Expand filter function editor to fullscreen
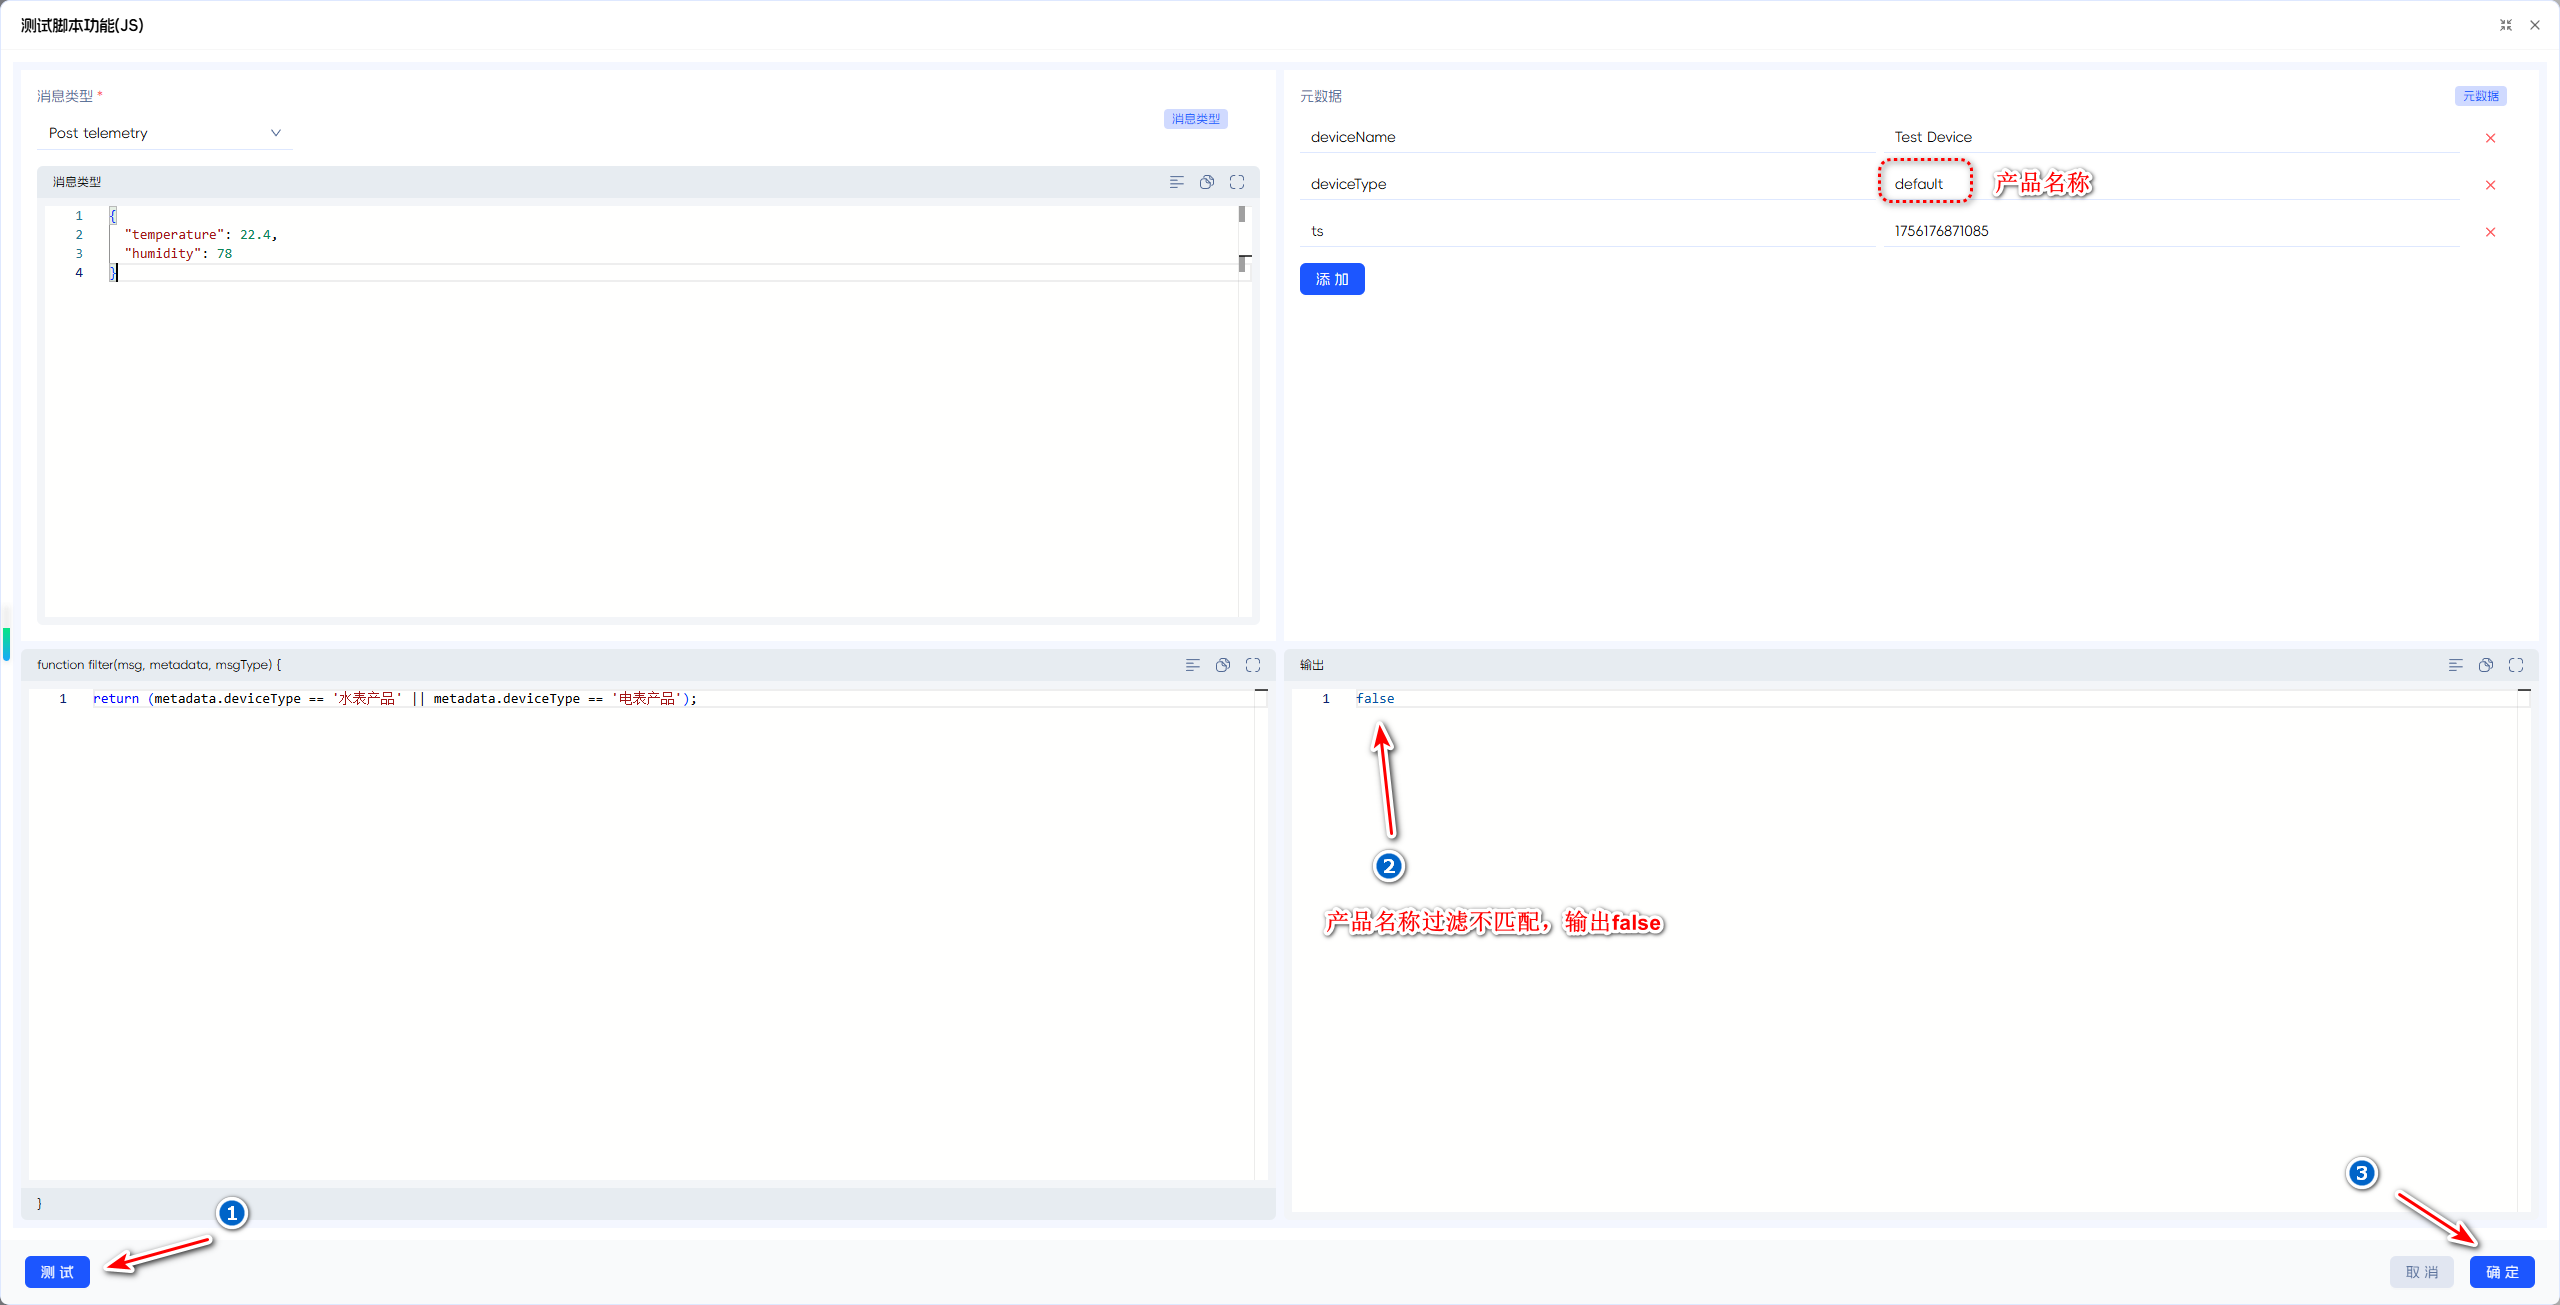The width and height of the screenshot is (2560, 1305). click(1253, 665)
